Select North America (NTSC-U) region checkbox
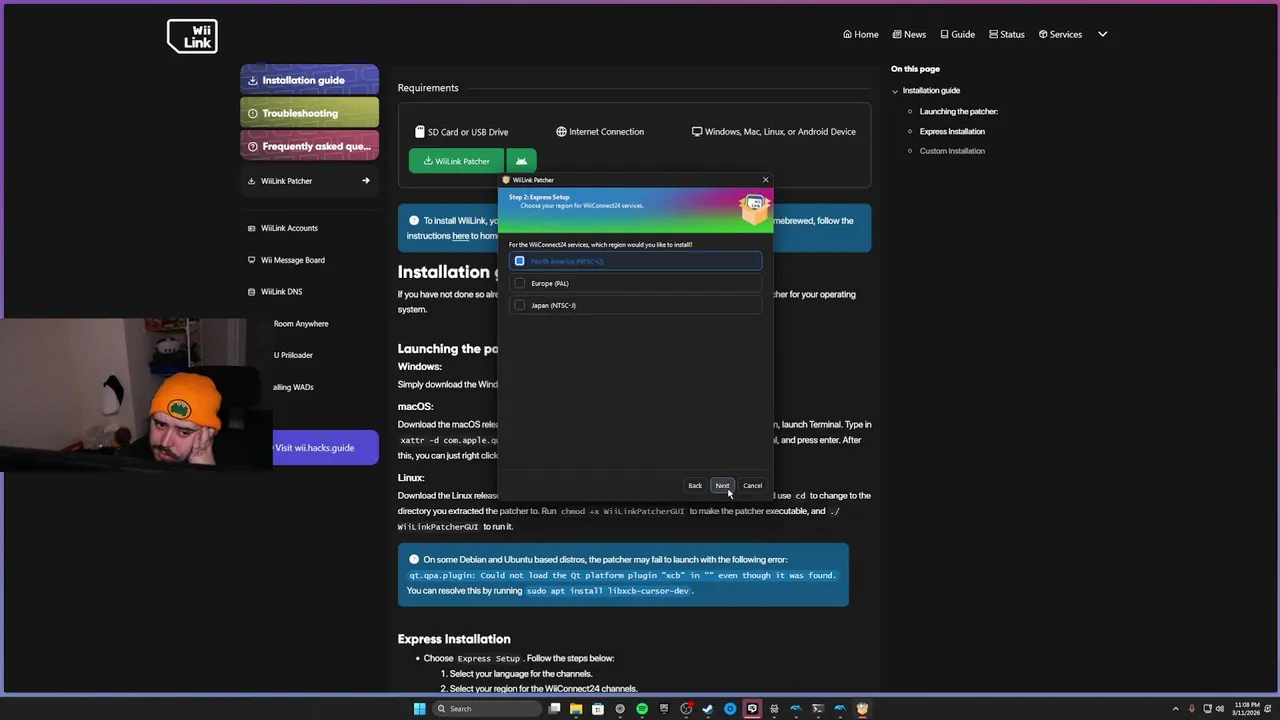1280x720 pixels. (519, 261)
